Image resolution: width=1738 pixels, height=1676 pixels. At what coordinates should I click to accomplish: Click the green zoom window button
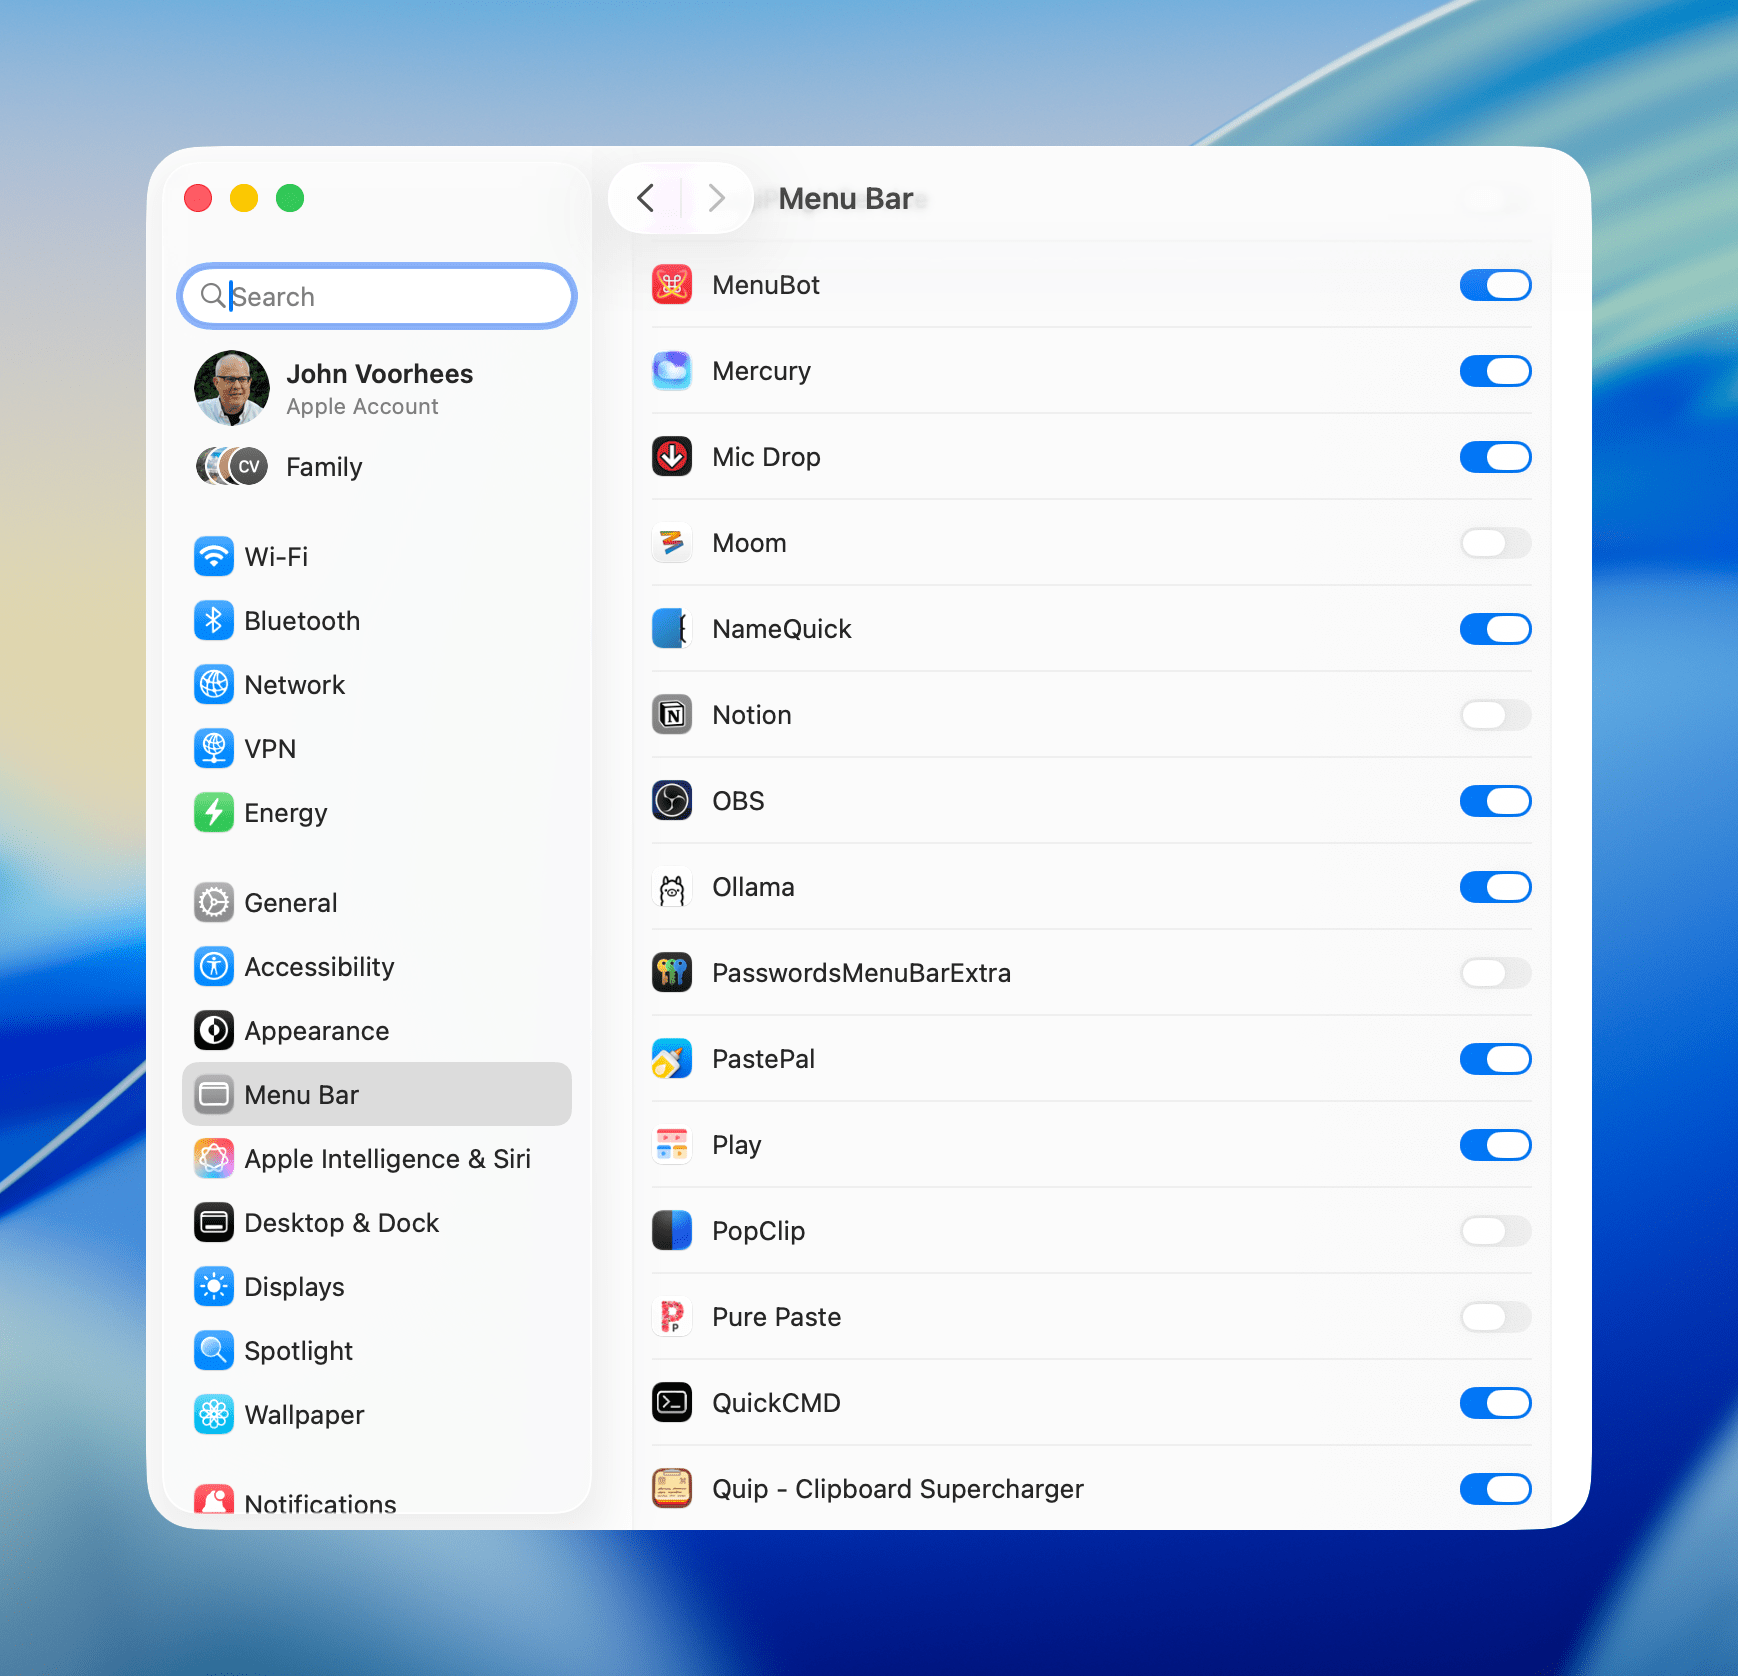(x=290, y=198)
